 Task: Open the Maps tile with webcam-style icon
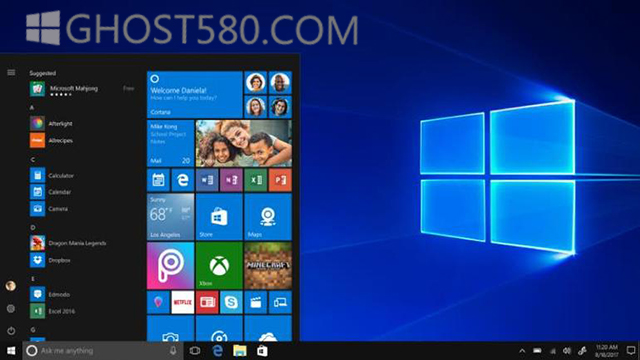click(268, 217)
